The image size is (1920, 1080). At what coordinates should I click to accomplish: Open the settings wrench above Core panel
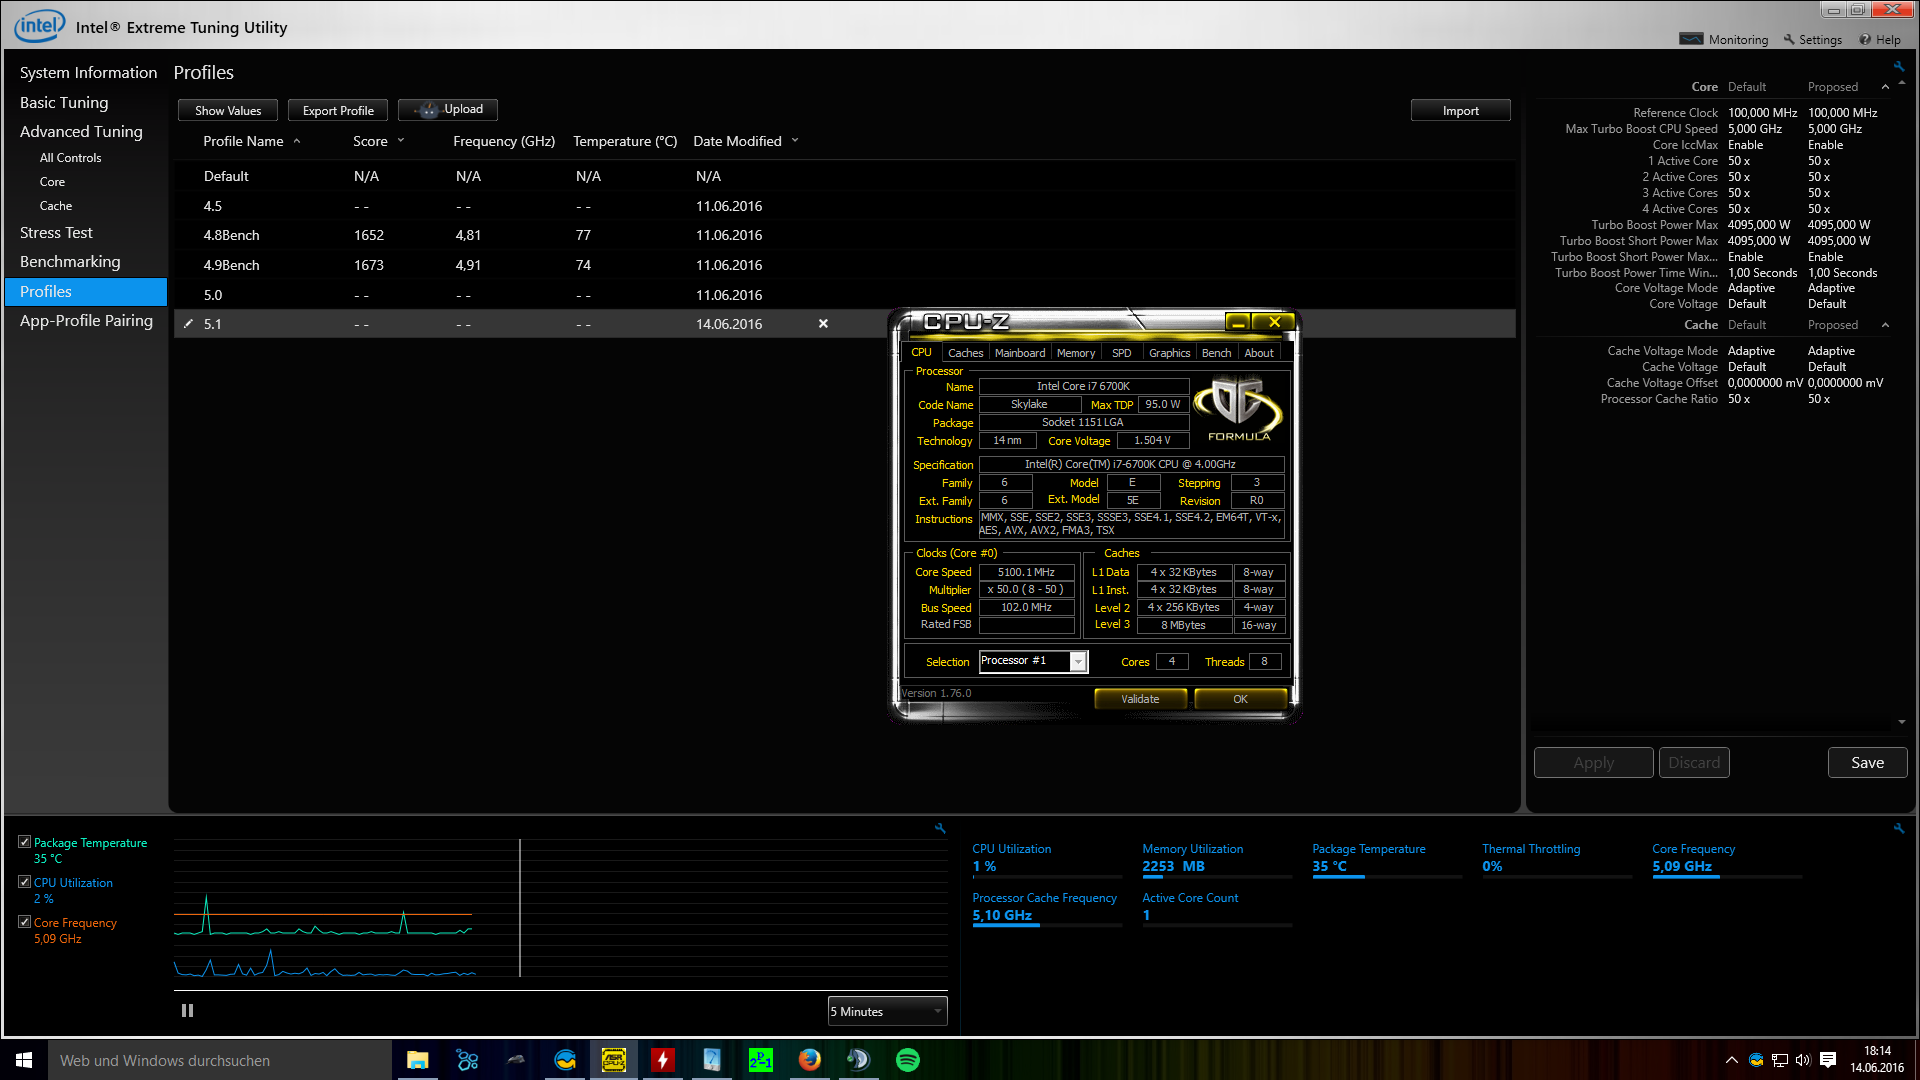click(x=1898, y=67)
